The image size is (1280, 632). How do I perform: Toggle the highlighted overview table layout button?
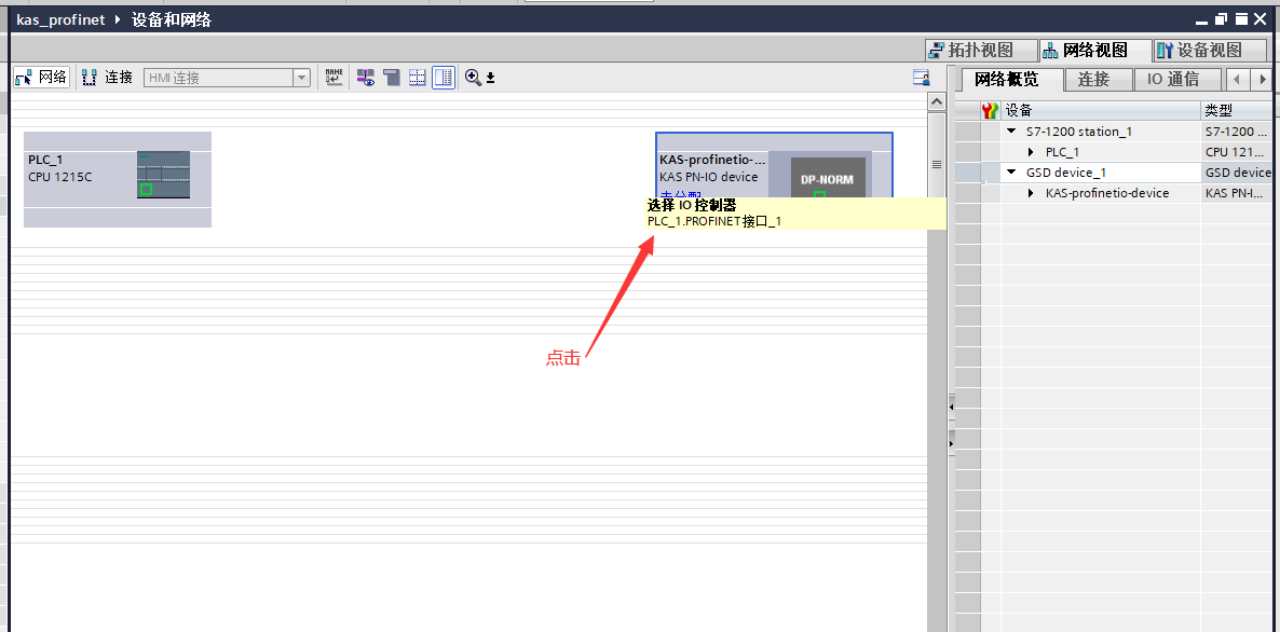coord(444,77)
